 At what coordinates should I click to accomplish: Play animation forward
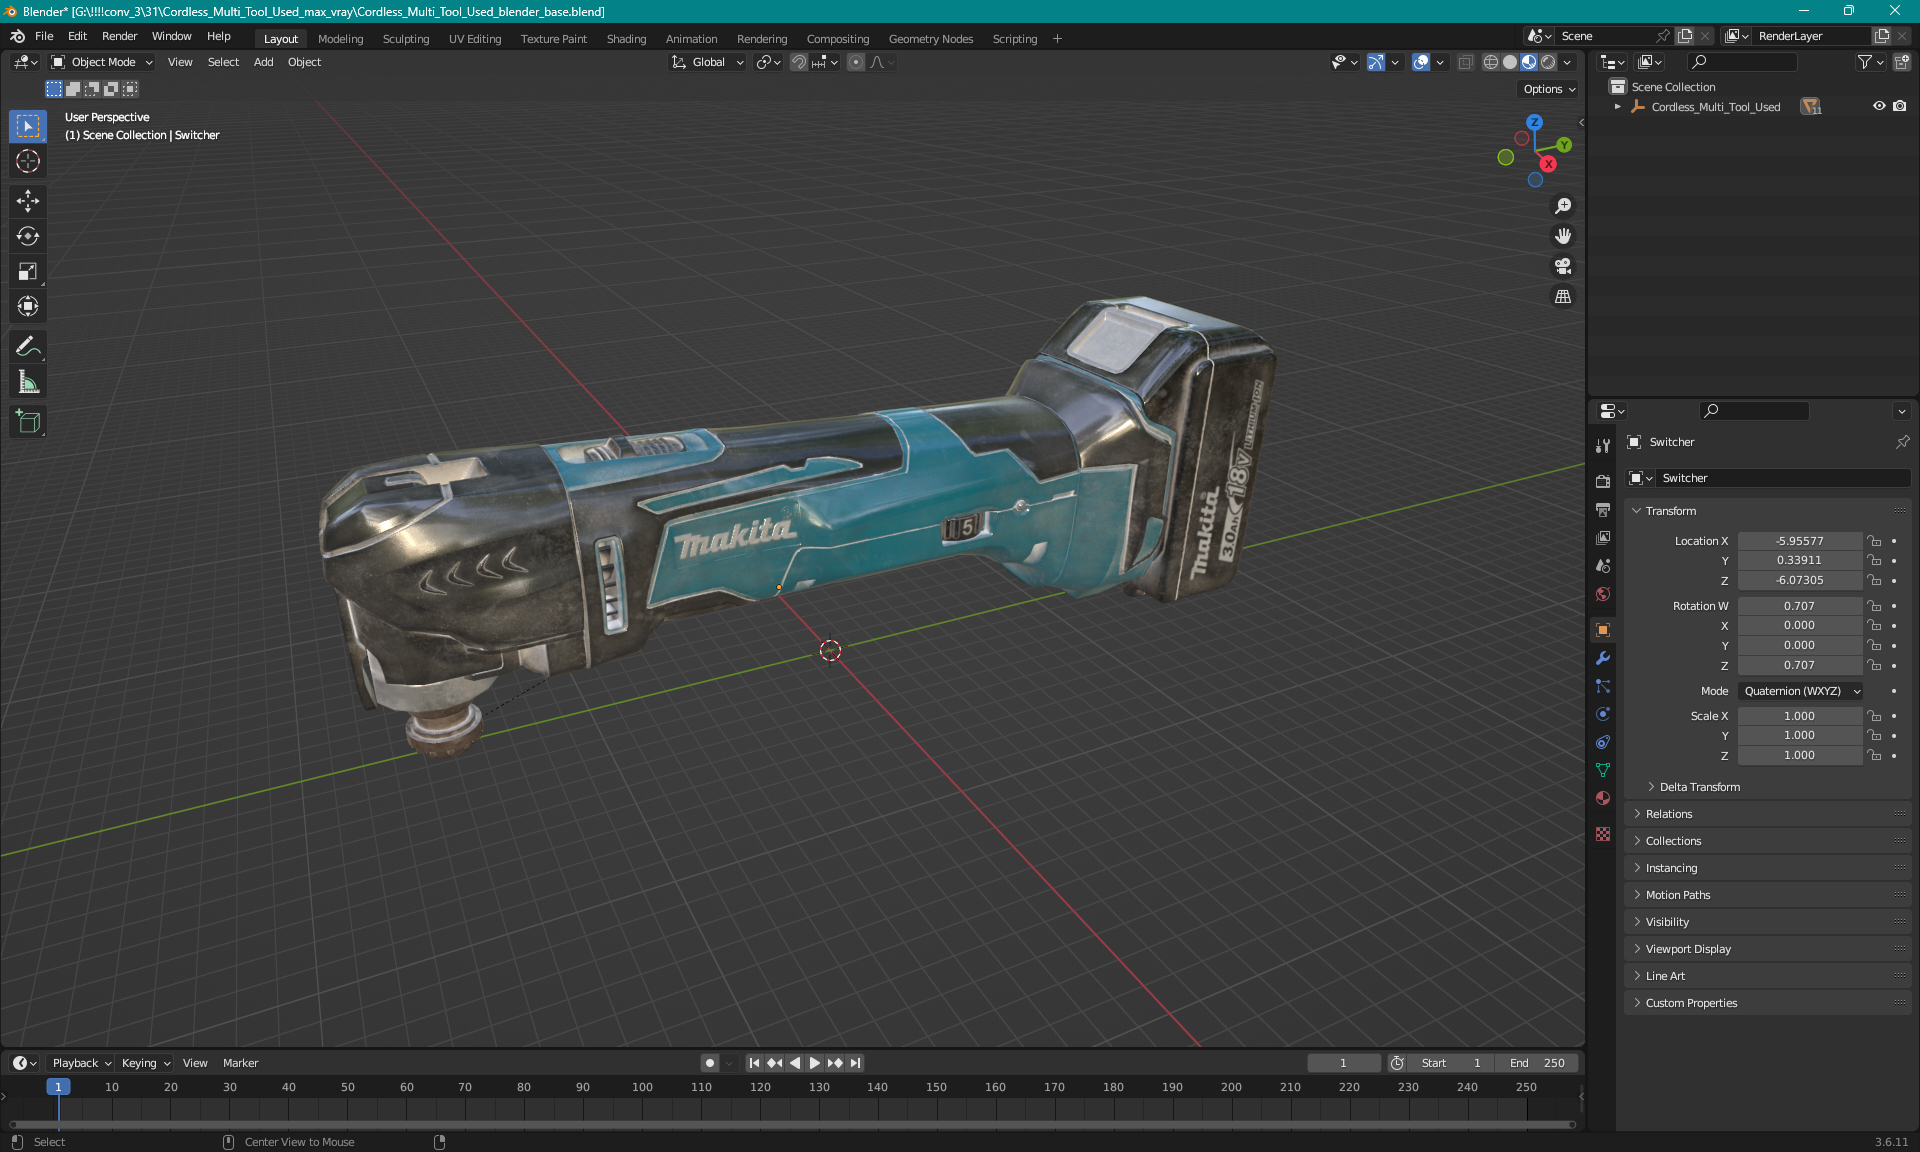(814, 1063)
